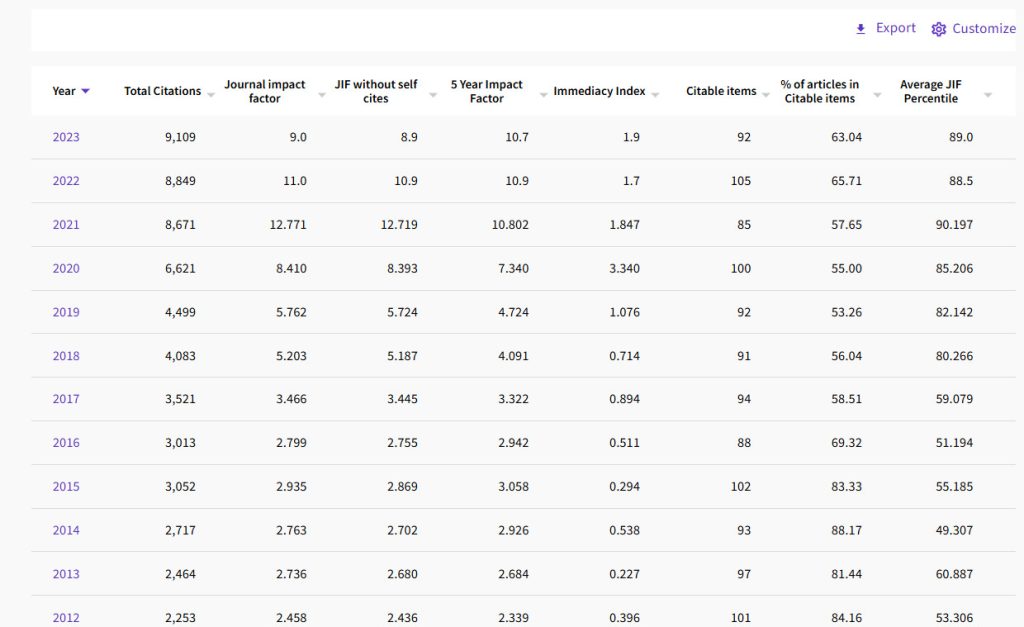Screen dimensions: 1024x627
Task: Click the Immediacy Index header label
Action: [600, 91]
